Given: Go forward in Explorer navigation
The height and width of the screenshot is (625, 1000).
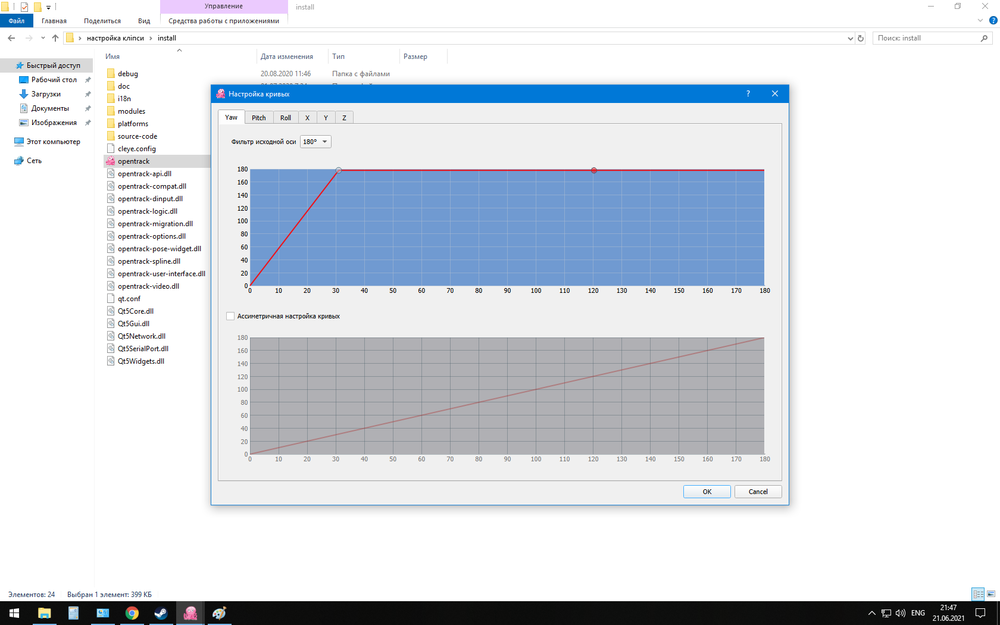Looking at the screenshot, I should point(29,38).
